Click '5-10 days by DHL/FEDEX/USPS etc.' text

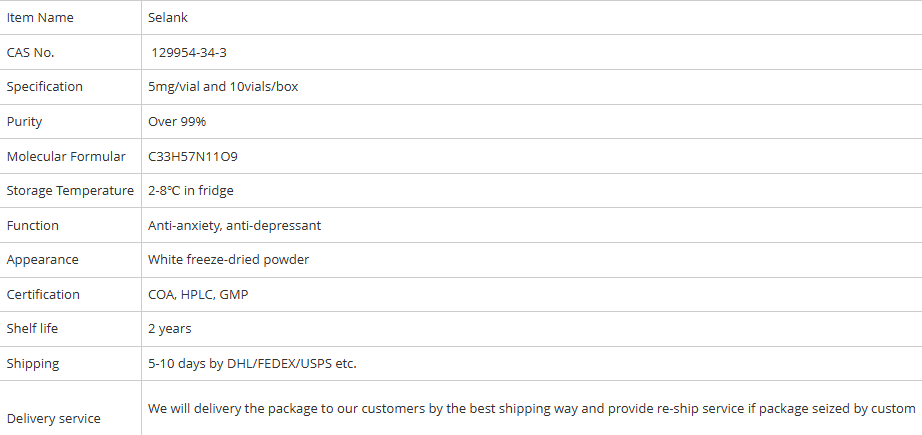pyautogui.click(x=252, y=364)
